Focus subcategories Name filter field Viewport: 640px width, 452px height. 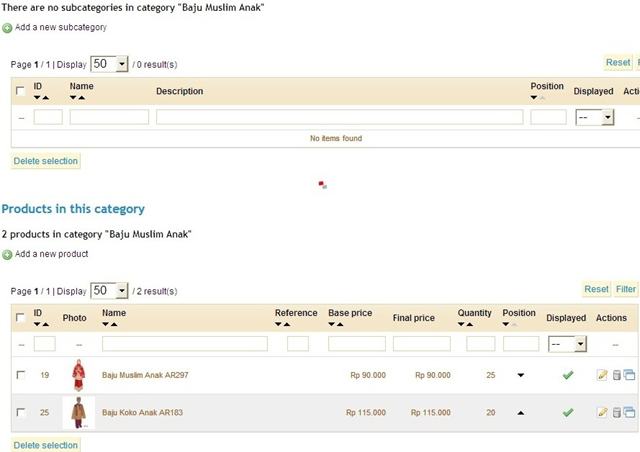point(109,117)
